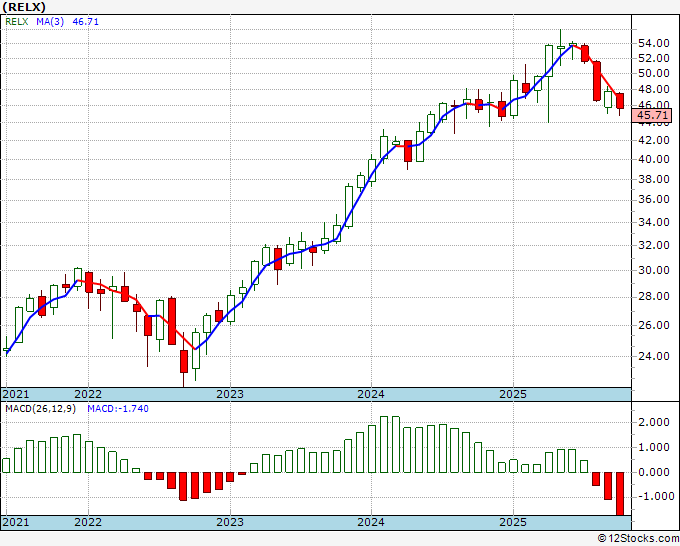Image resolution: width=680 pixels, height=546 pixels.
Task: Click the last red candlestick near 46
Action: [620, 101]
